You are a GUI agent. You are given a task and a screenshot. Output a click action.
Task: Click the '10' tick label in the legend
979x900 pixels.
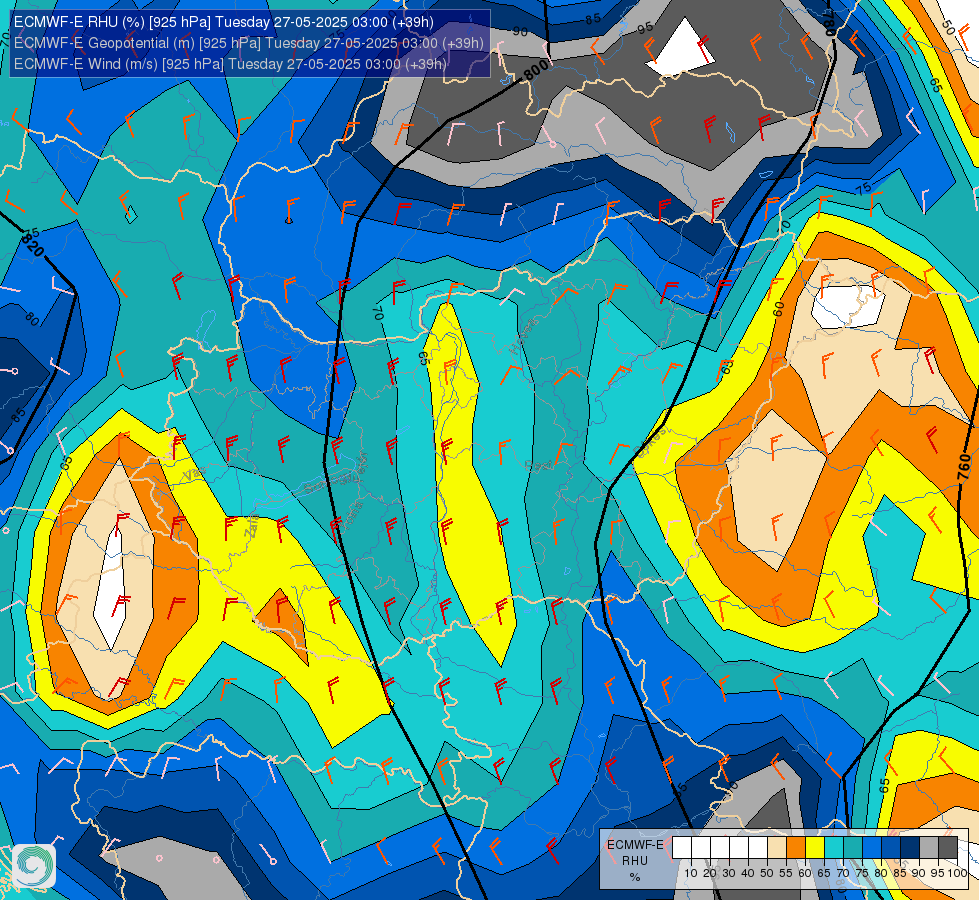click(x=691, y=873)
